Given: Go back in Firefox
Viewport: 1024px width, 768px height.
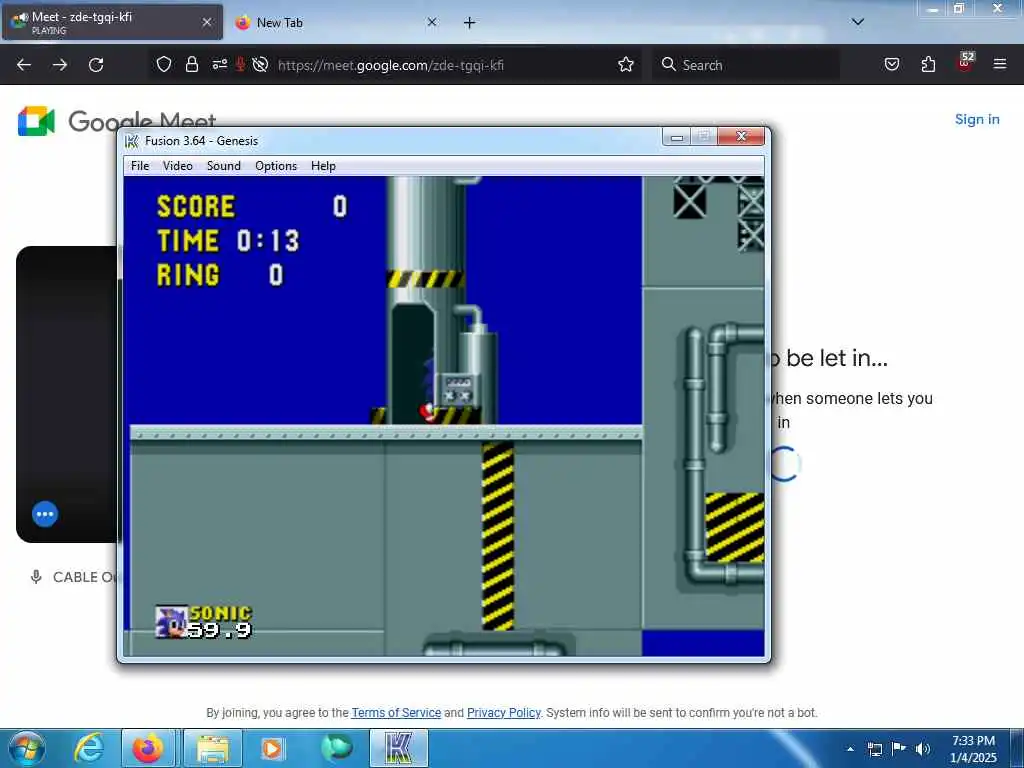Looking at the screenshot, I should click(x=24, y=65).
